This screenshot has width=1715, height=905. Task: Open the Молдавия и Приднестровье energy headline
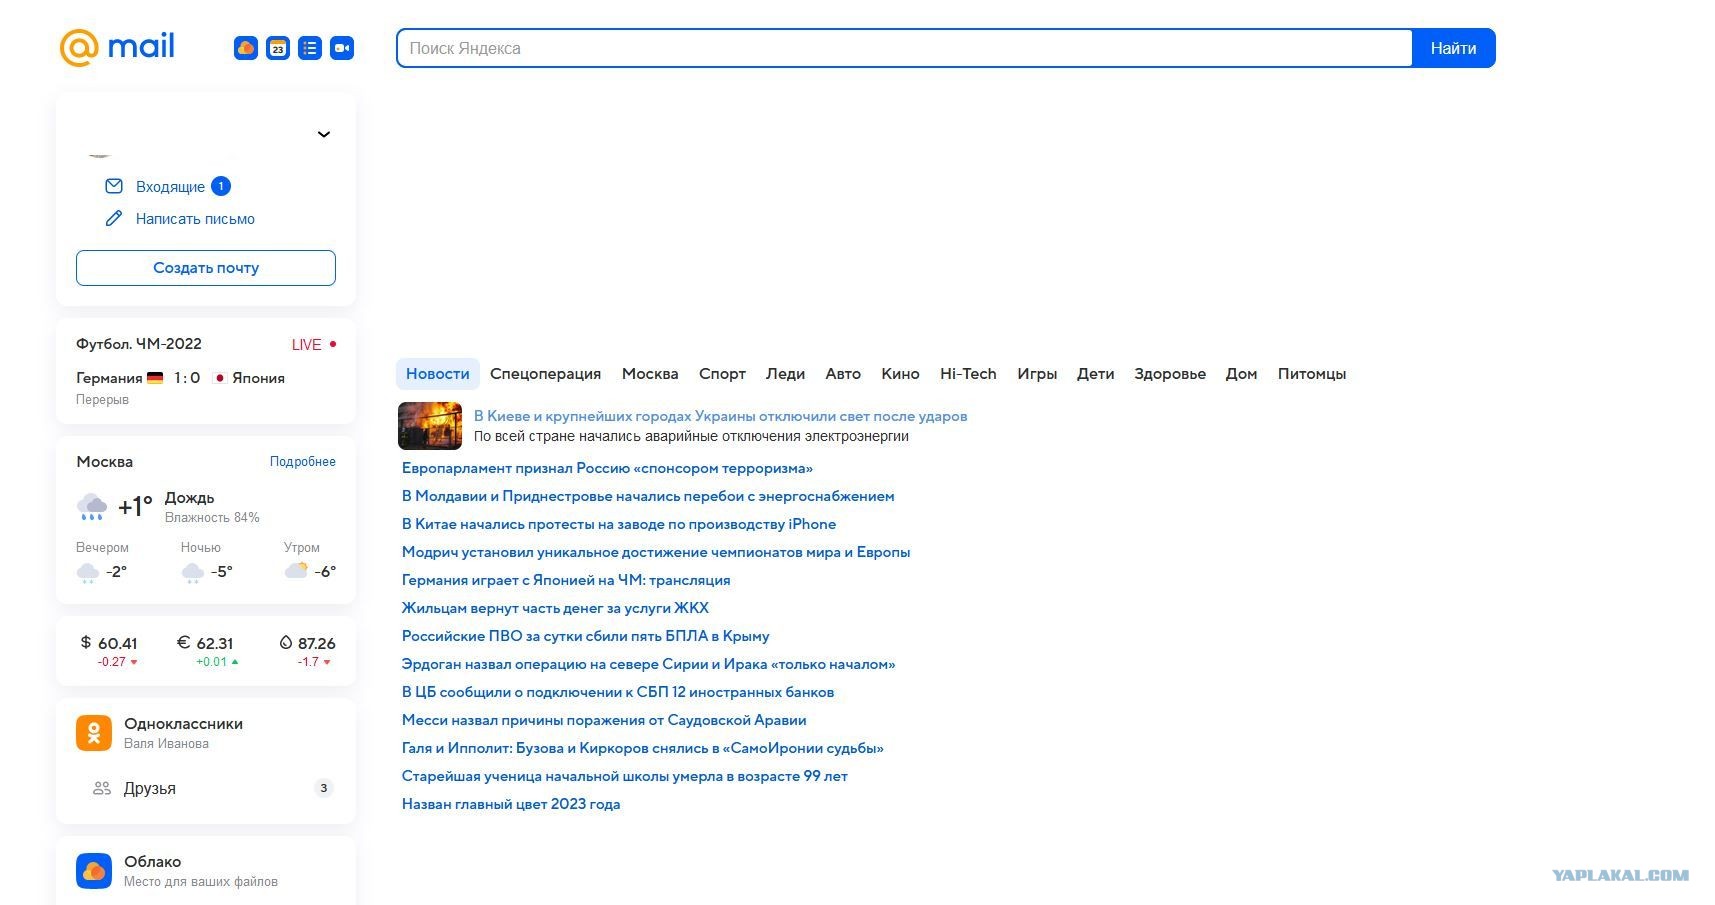coord(648,496)
